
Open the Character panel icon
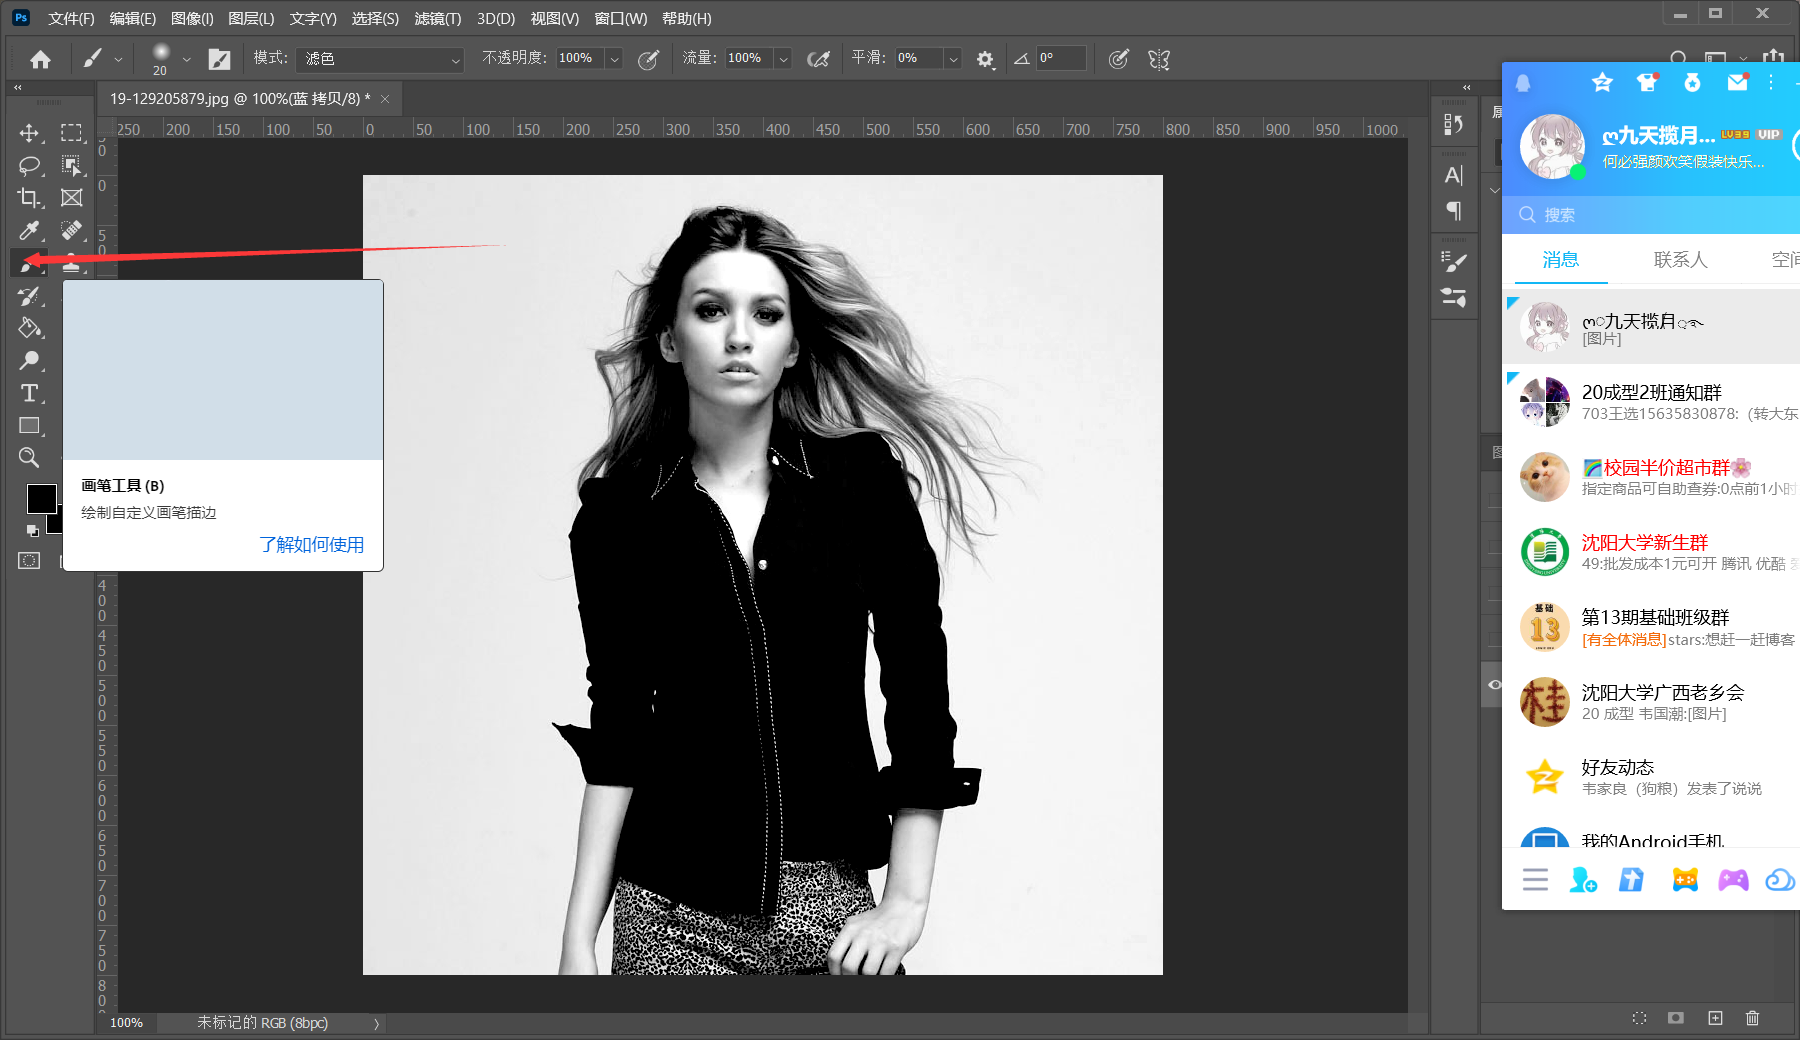1454,175
